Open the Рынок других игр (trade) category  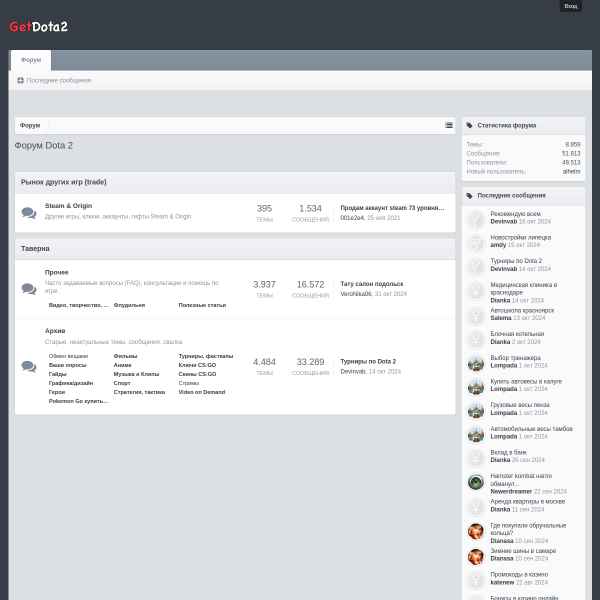coord(64,182)
